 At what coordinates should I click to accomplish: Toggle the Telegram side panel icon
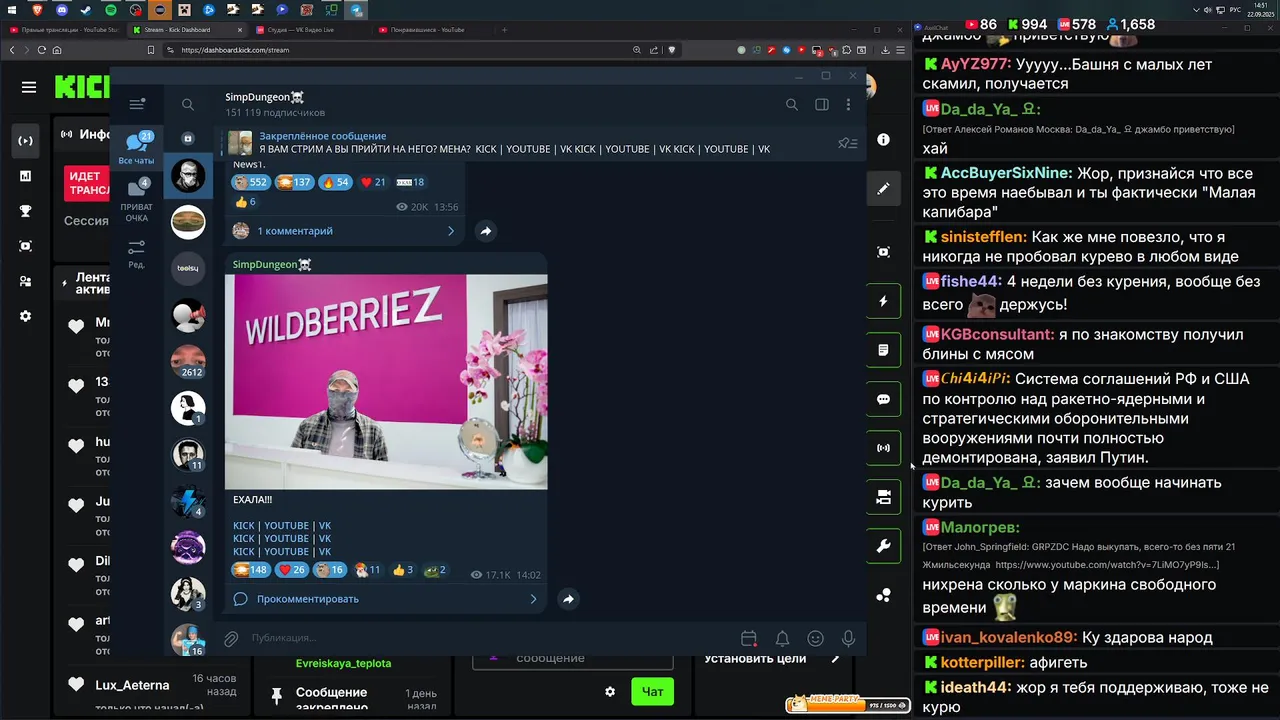[x=822, y=104]
